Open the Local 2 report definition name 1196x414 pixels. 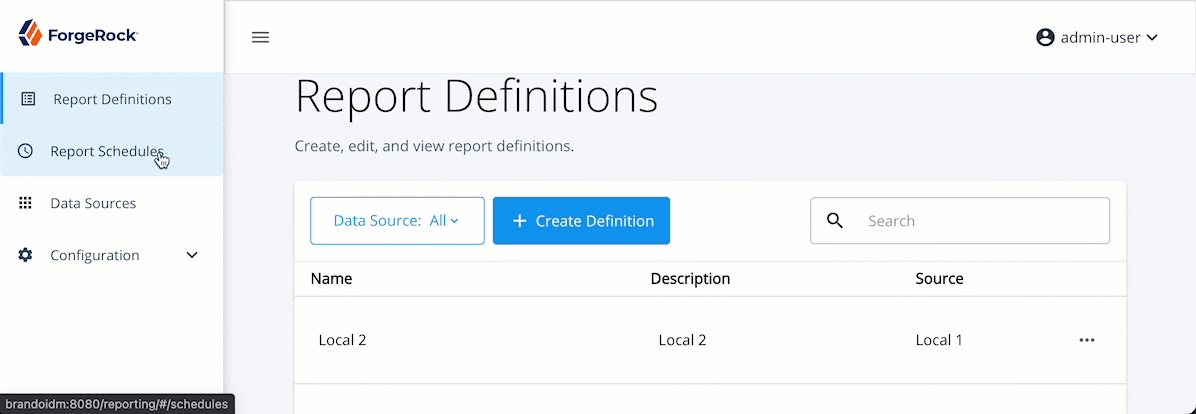coord(342,340)
